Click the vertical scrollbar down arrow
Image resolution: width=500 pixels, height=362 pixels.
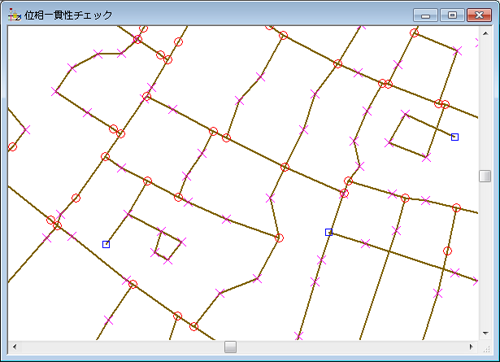click(x=485, y=333)
